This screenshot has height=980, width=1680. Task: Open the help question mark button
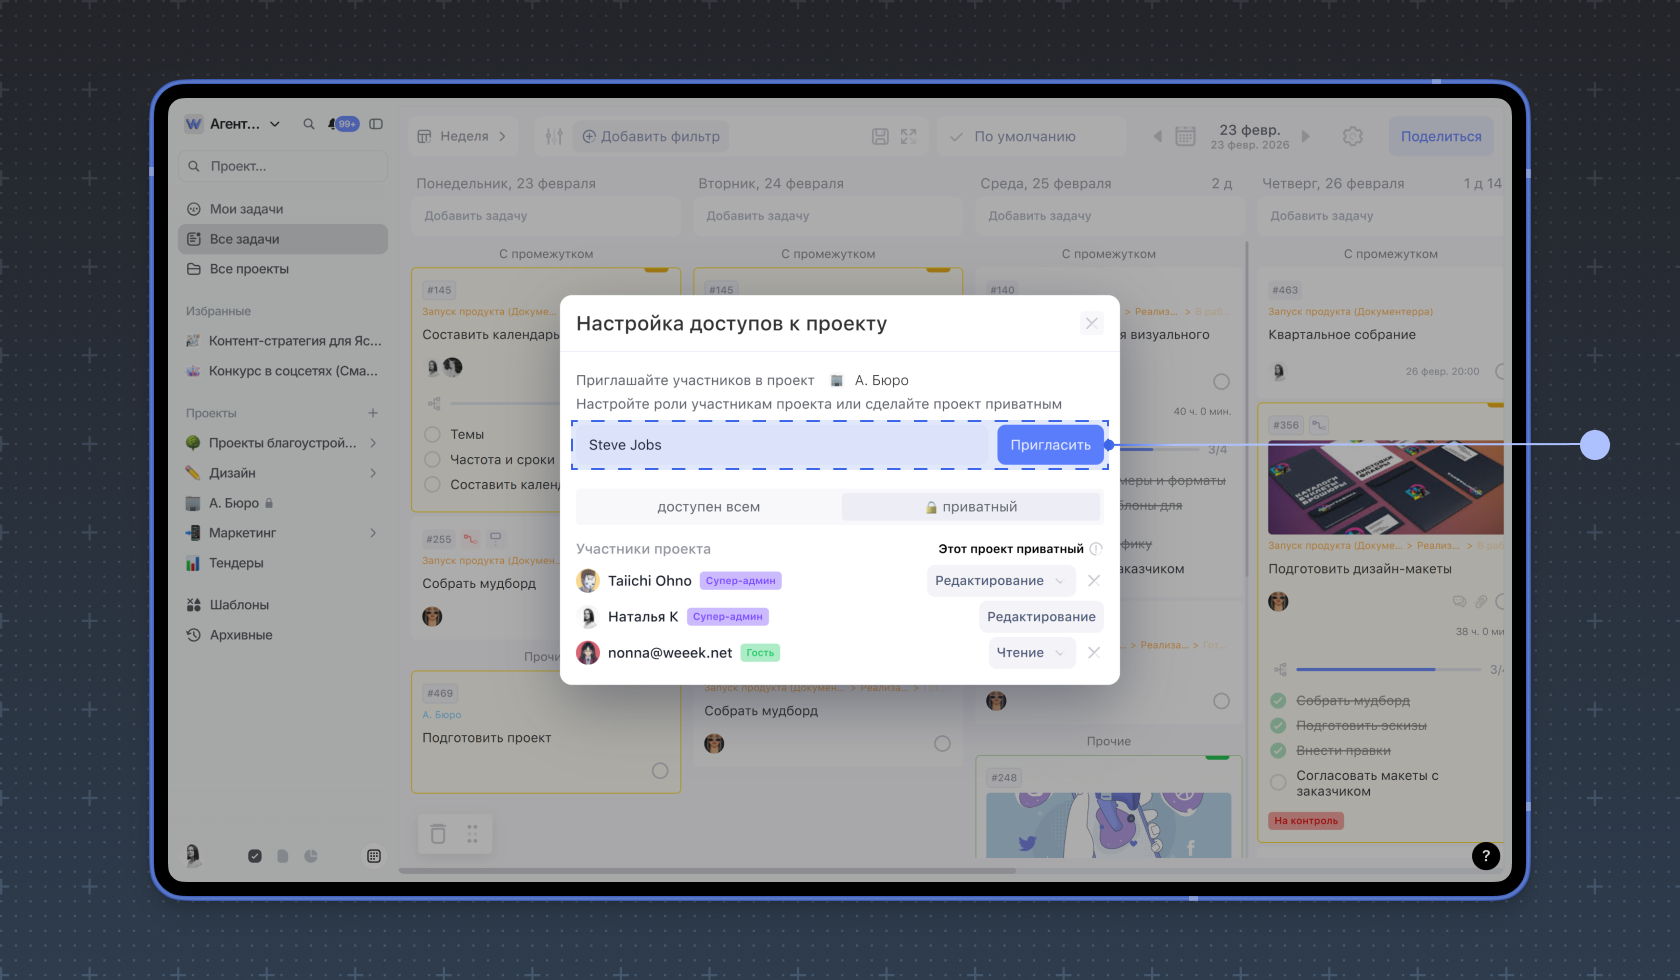coord(1485,855)
